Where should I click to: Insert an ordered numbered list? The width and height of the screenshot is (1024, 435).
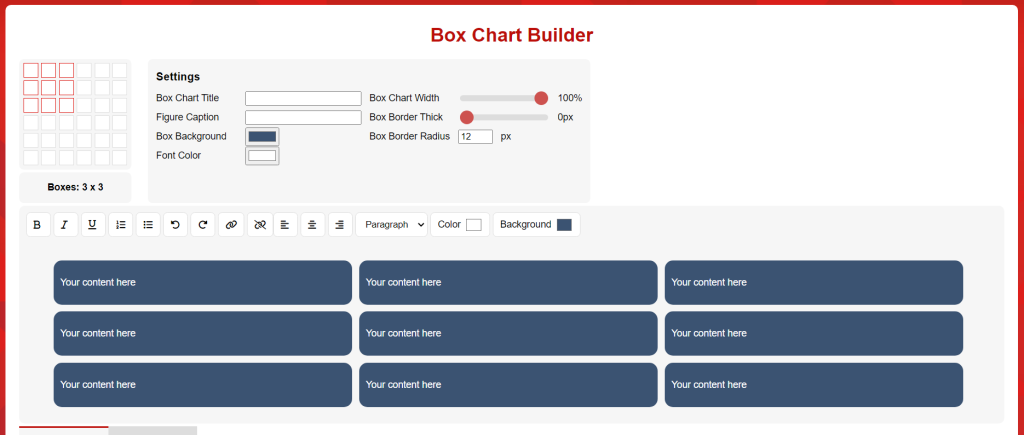tap(120, 225)
